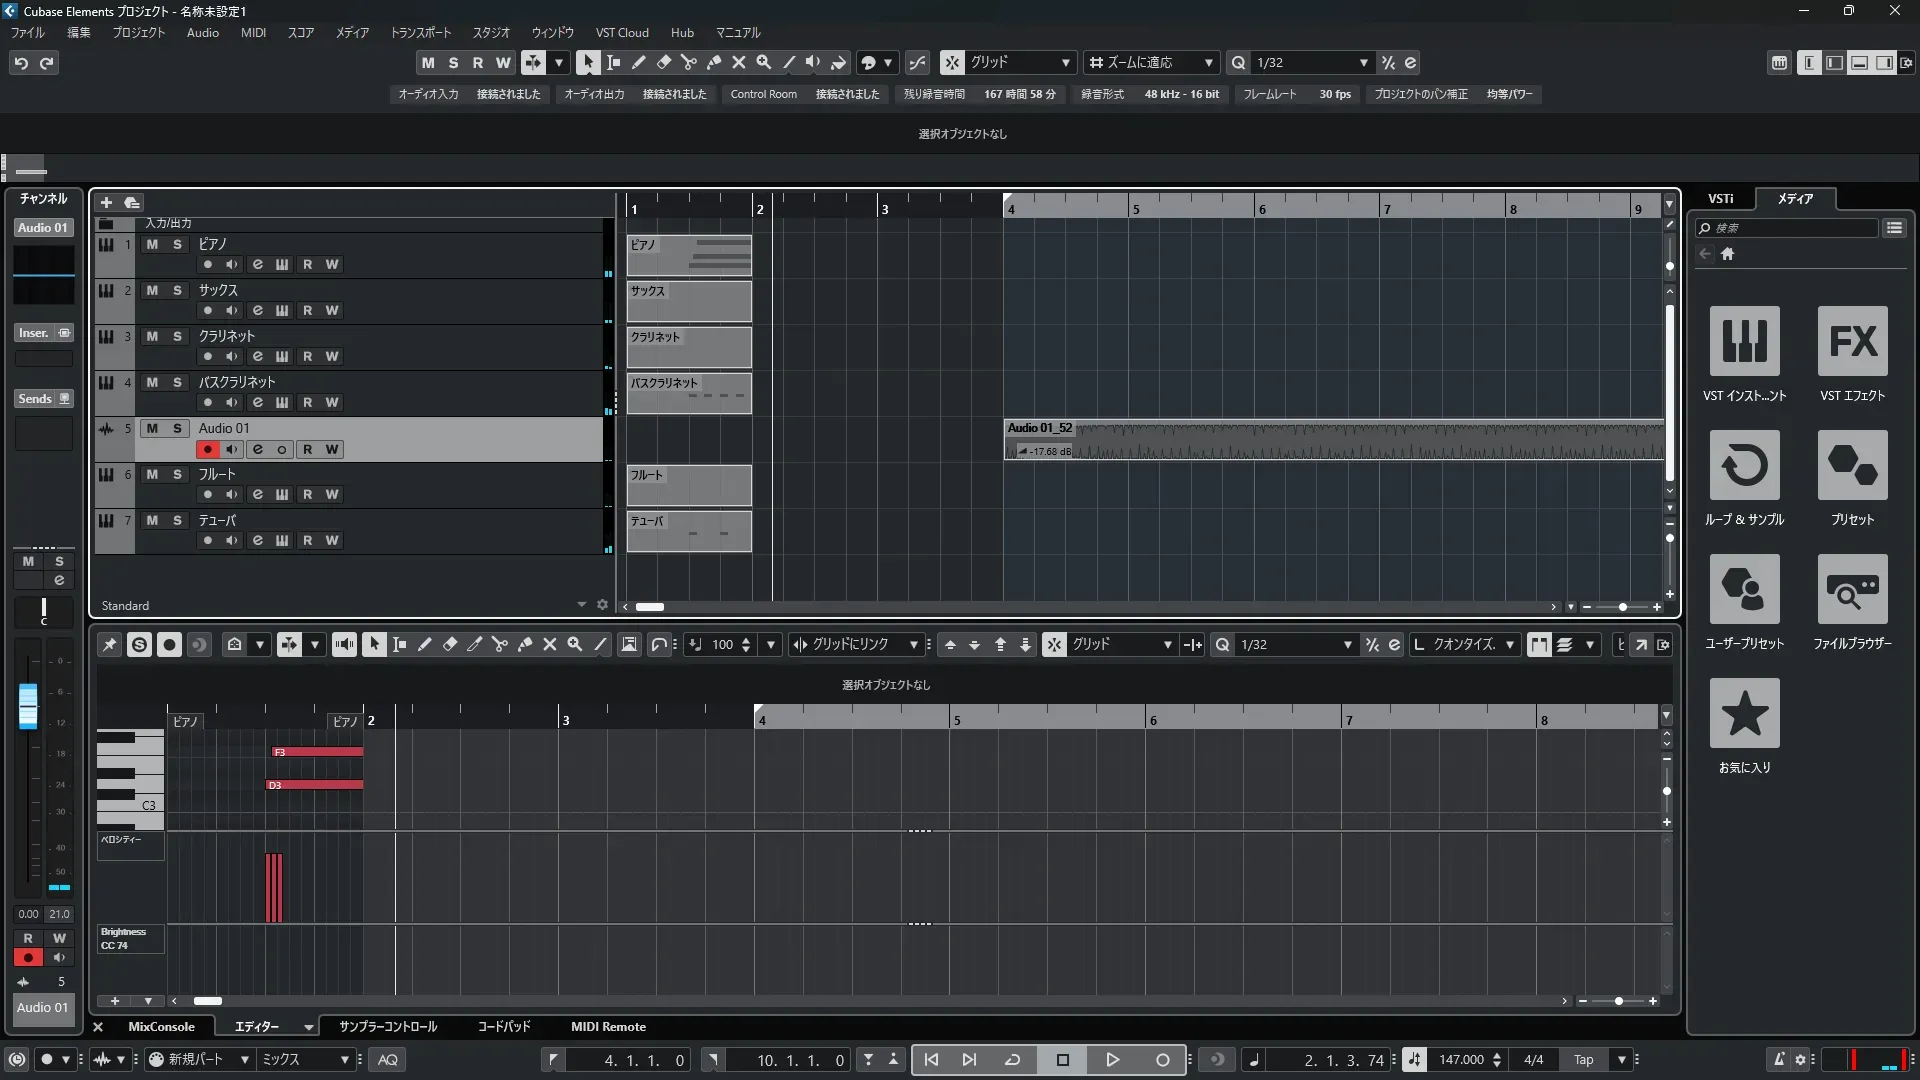Select the Glue tool in top toolbar
Viewport: 1920px width, 1080px height.
pyautogui.click(x=713, y=62)
